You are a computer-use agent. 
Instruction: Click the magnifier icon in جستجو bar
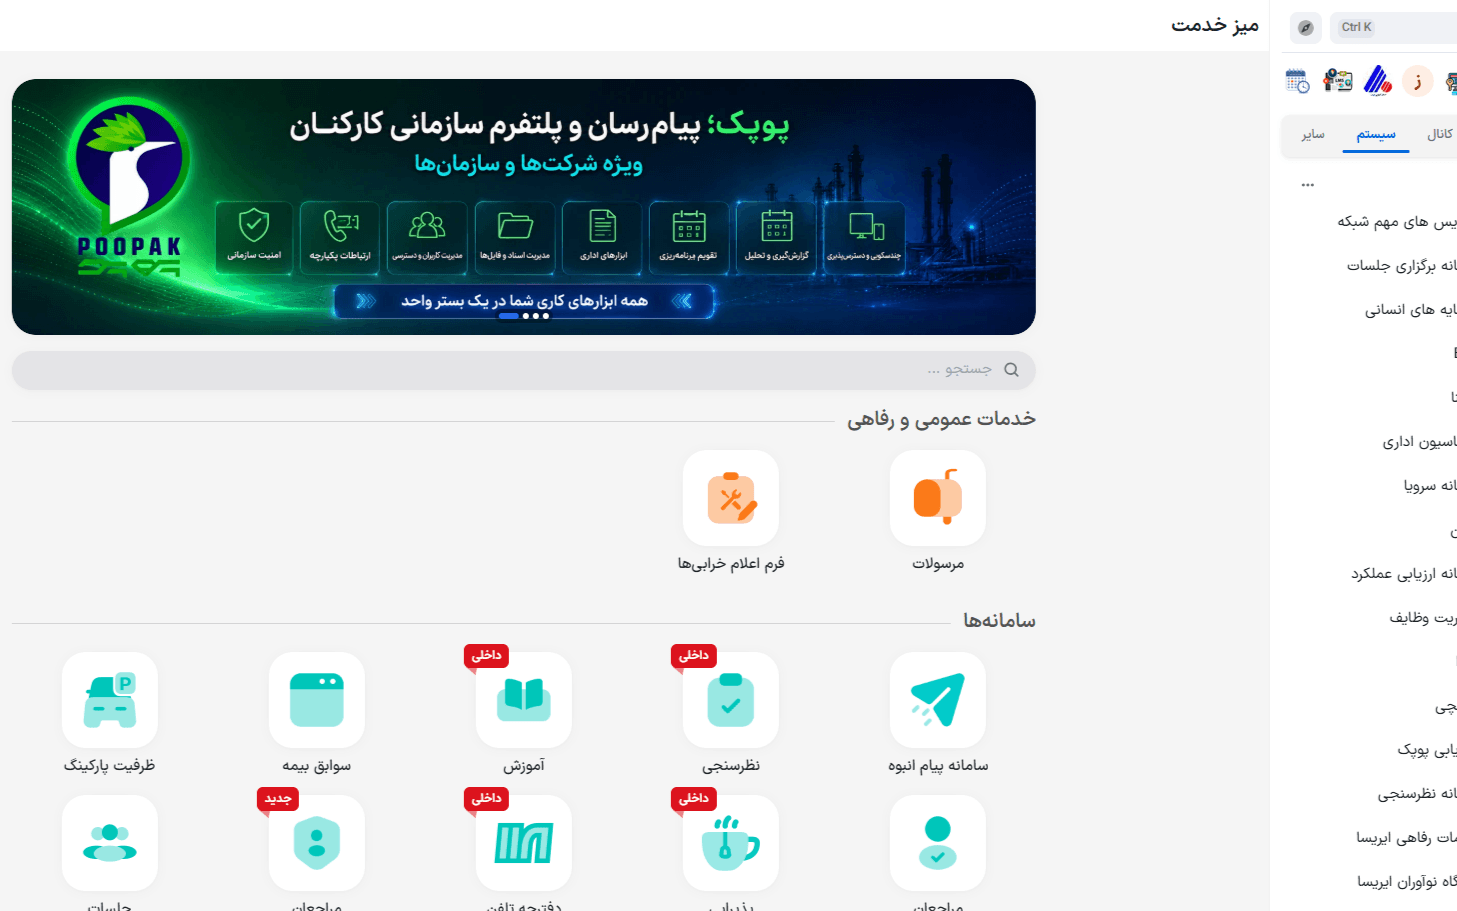(x=1011, y=370)
